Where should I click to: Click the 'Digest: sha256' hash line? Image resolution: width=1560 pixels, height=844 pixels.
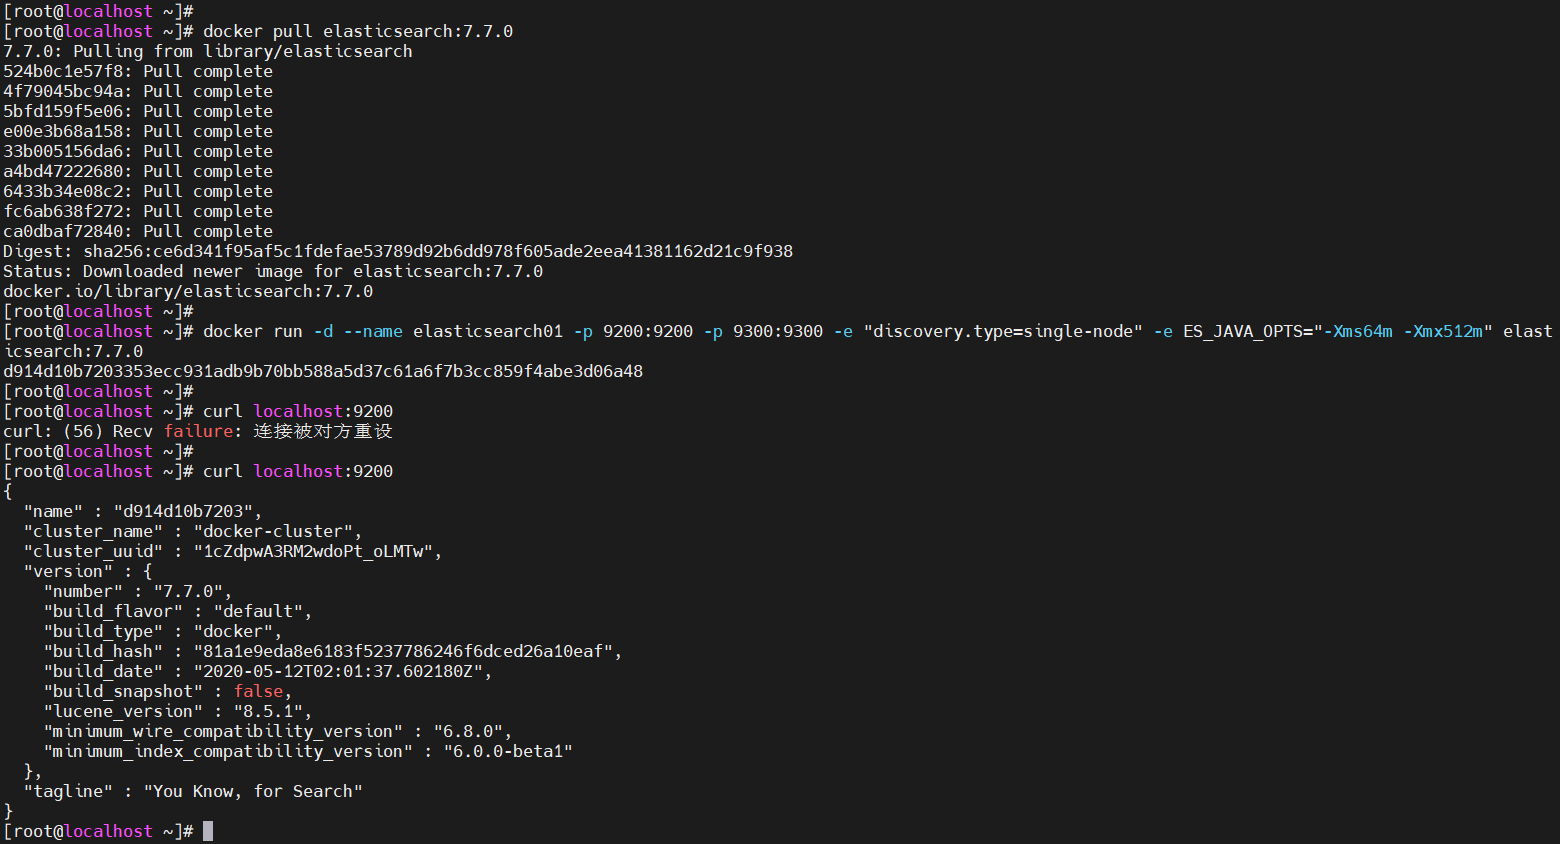[x=398, y=251]
